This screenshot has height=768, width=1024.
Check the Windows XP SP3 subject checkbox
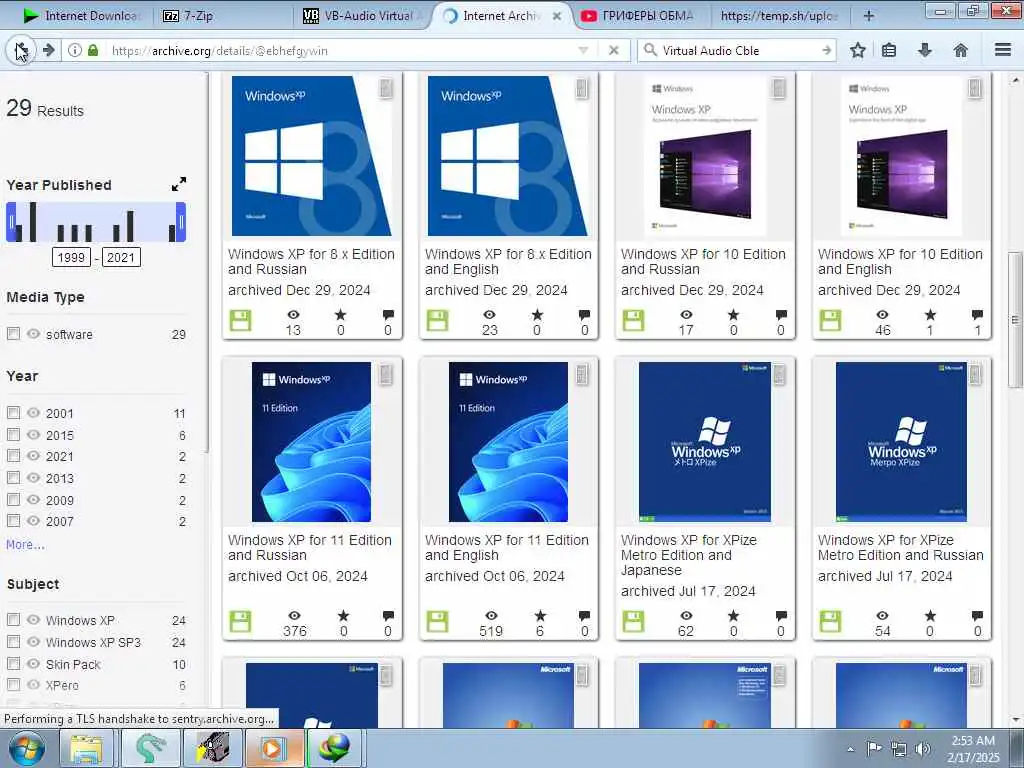pos(13,641)
